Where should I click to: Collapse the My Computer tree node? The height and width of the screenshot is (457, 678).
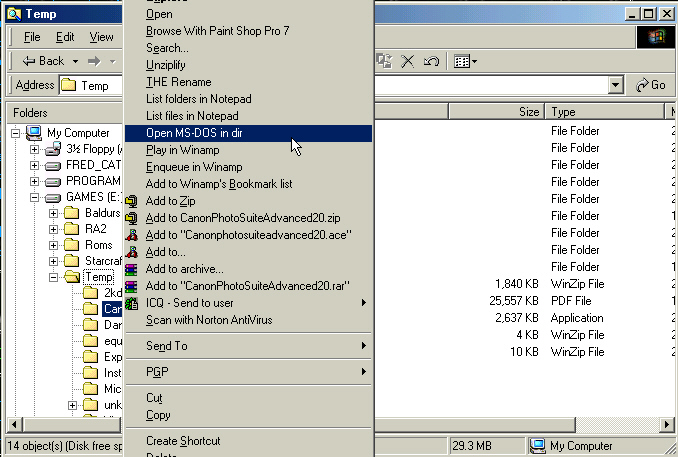point(15,133)
